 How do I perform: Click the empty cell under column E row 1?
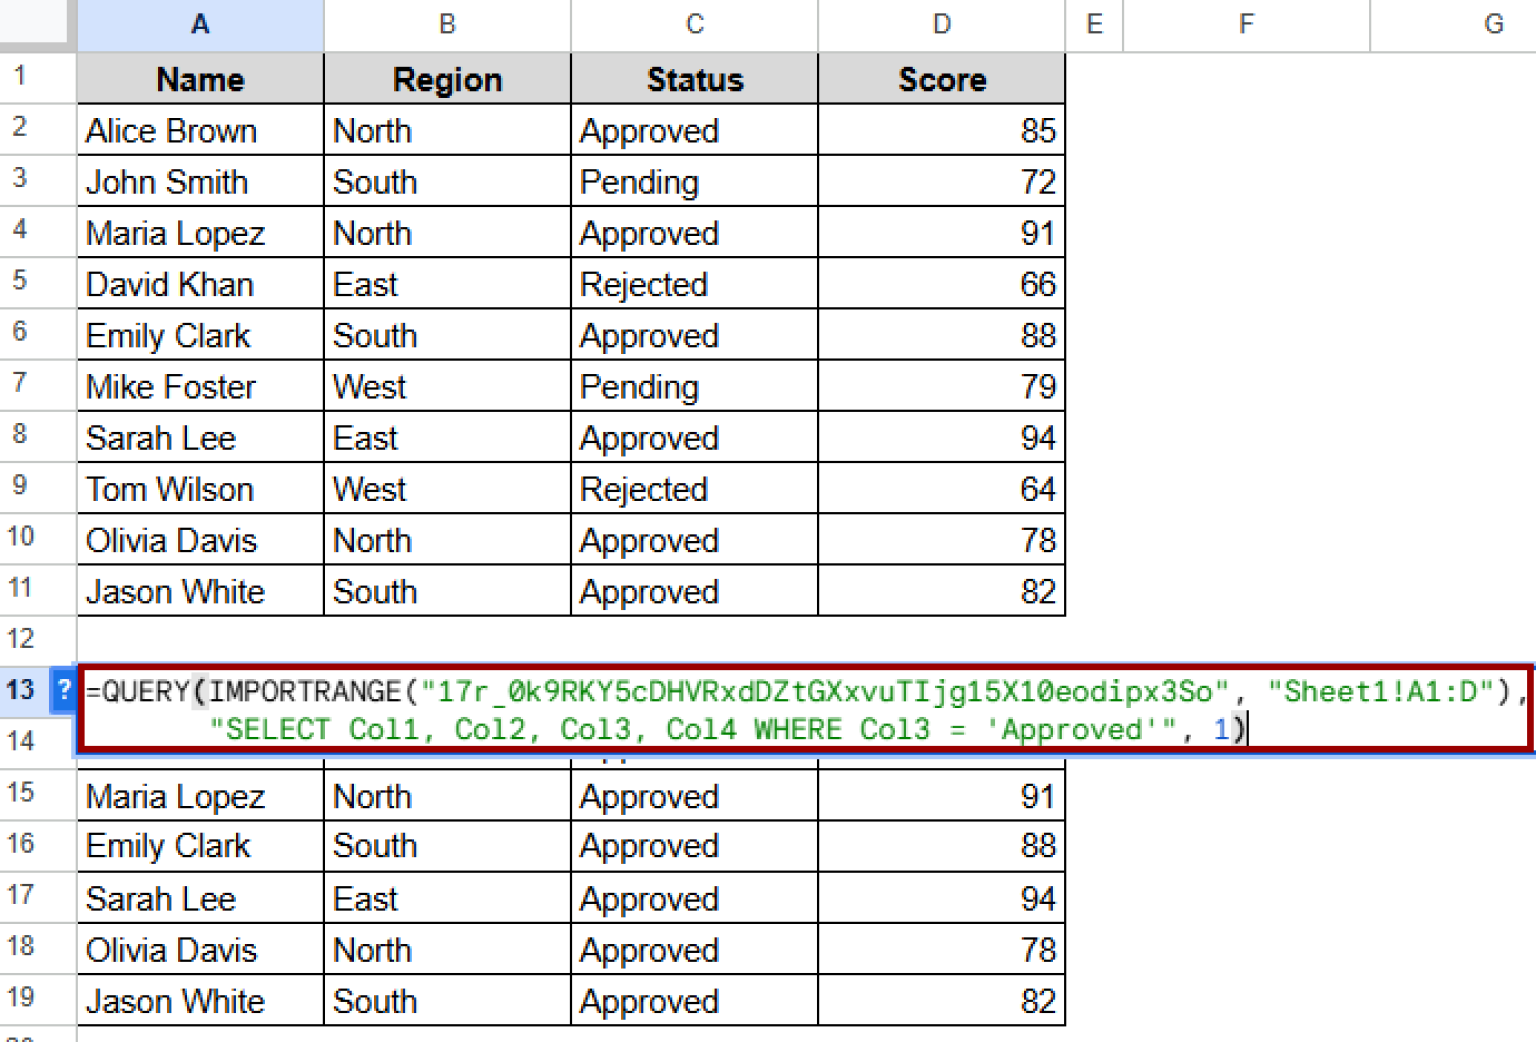1094,79
